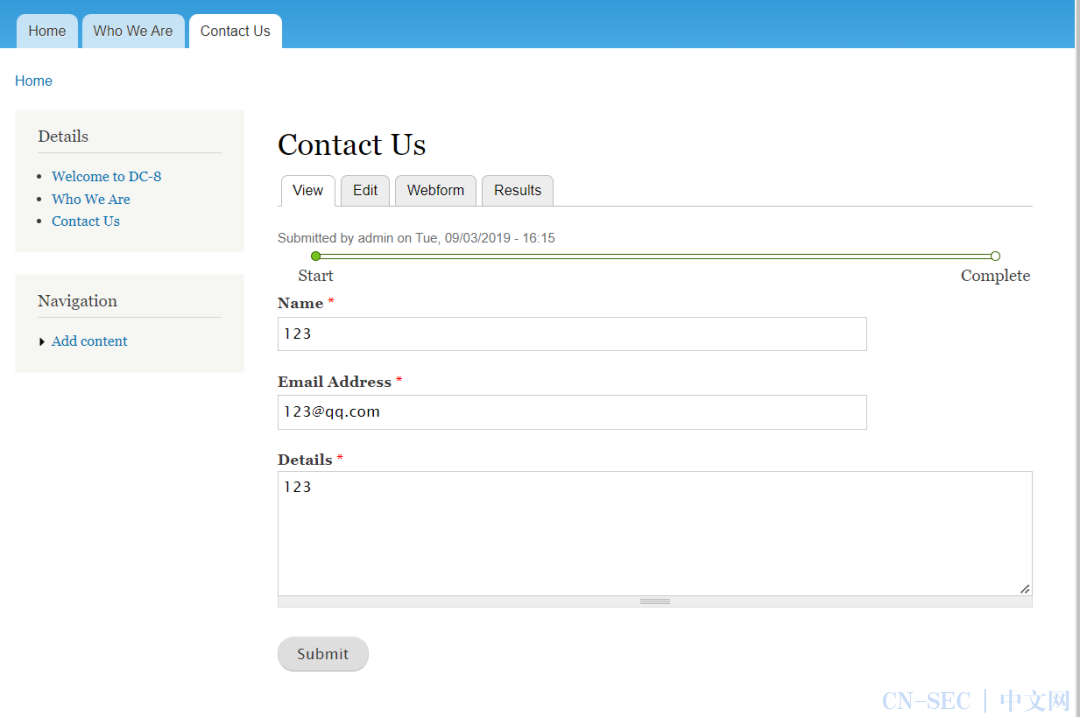Click the Start progress marker dot
The width and height of the screenshot is (1080, 717).
tap(316, 256)
